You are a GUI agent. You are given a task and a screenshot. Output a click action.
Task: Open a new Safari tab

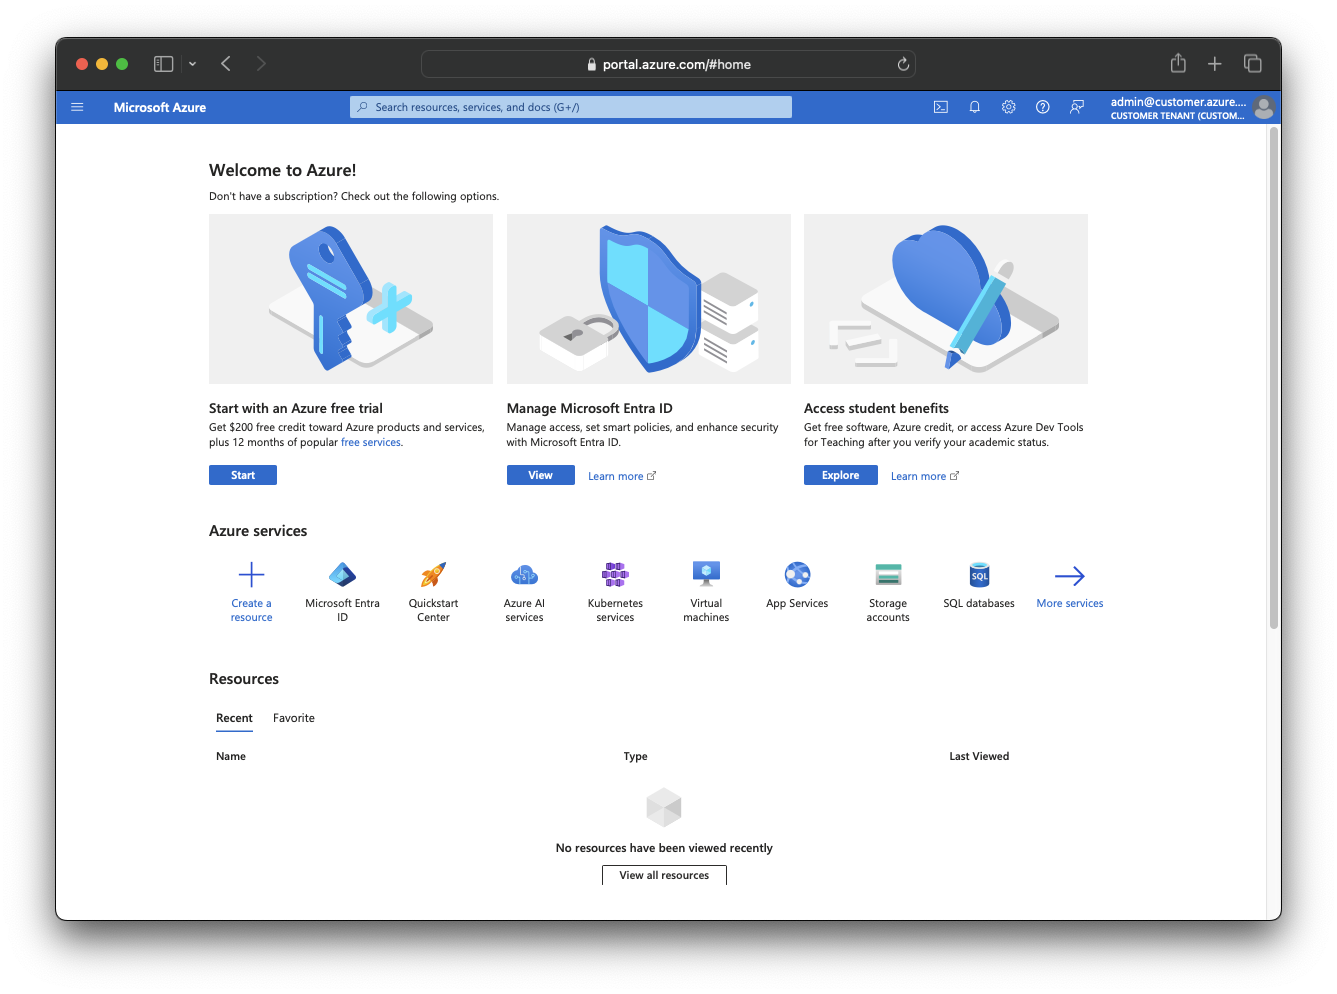1215,64
